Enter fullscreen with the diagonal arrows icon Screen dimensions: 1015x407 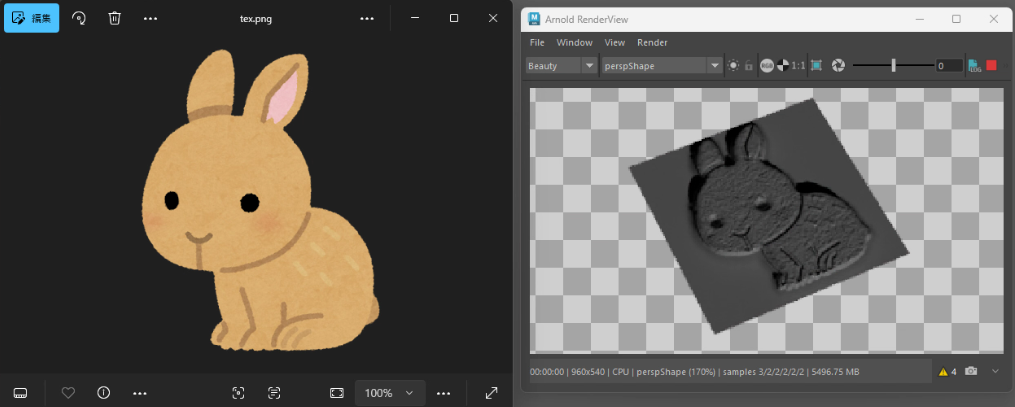(x=492, y=393)
